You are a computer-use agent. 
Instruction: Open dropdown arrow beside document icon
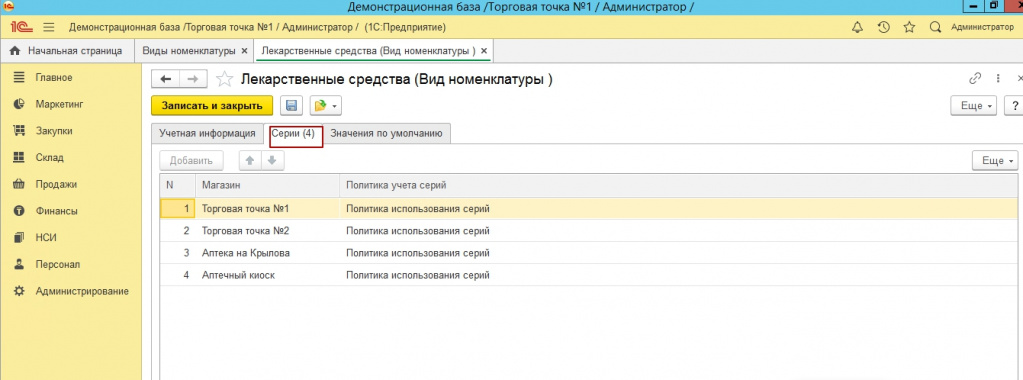[x=334, y=106]
